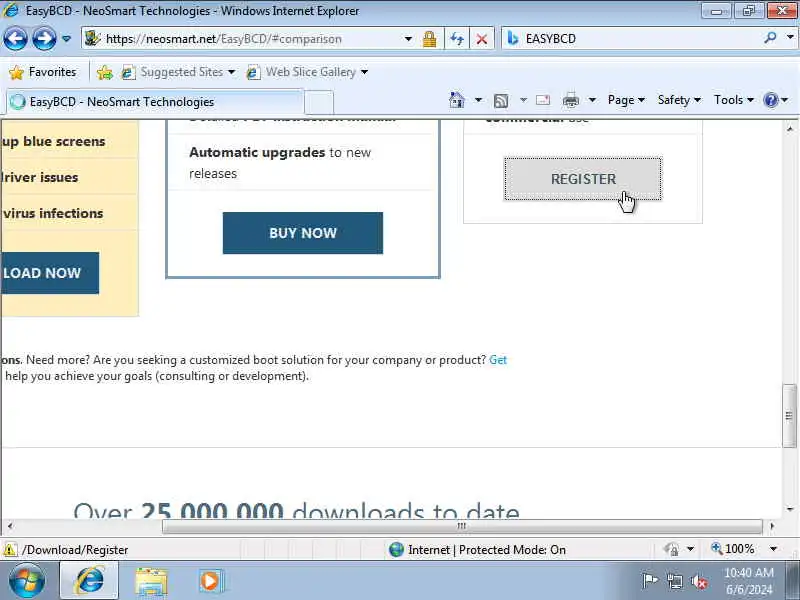Refresh the page with the refresh icon
Viewport: 800px width, 600px height.
[x=457, y=39]
